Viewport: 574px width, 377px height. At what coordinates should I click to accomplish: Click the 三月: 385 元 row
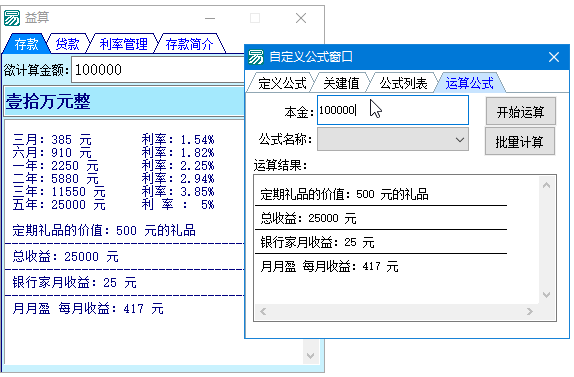(52, 139)
